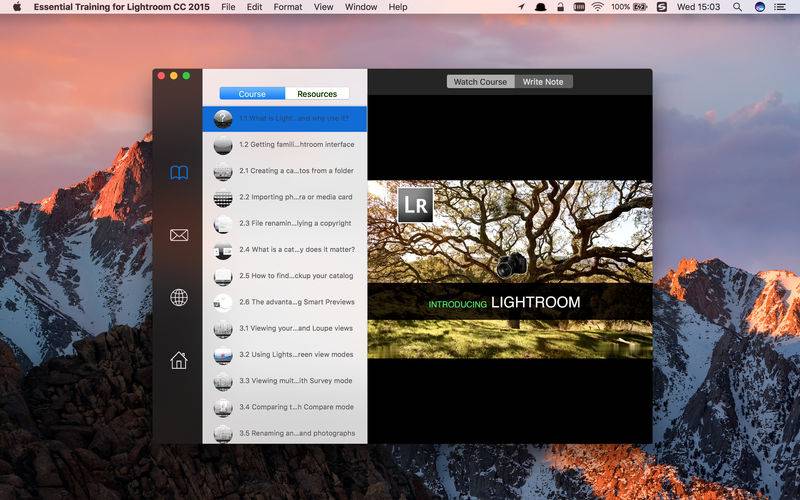Viewport: 800px width, 500px height.
Task: Click the Siri icon in menu bar
Action: (x=760, y=7)
